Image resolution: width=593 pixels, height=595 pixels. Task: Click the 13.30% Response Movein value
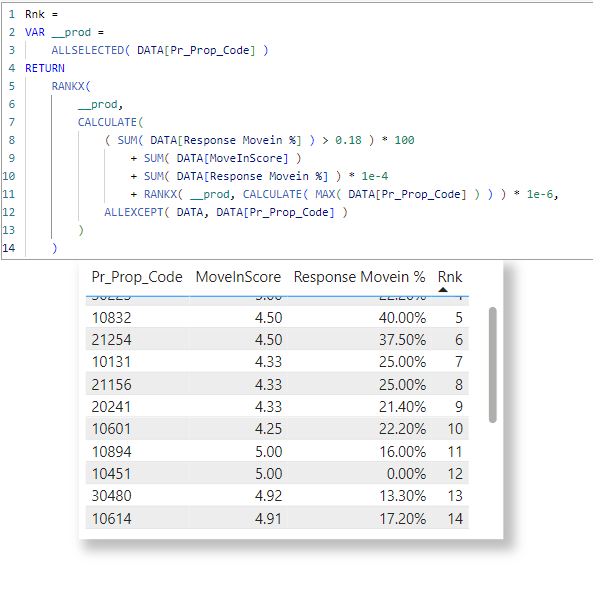402,496
